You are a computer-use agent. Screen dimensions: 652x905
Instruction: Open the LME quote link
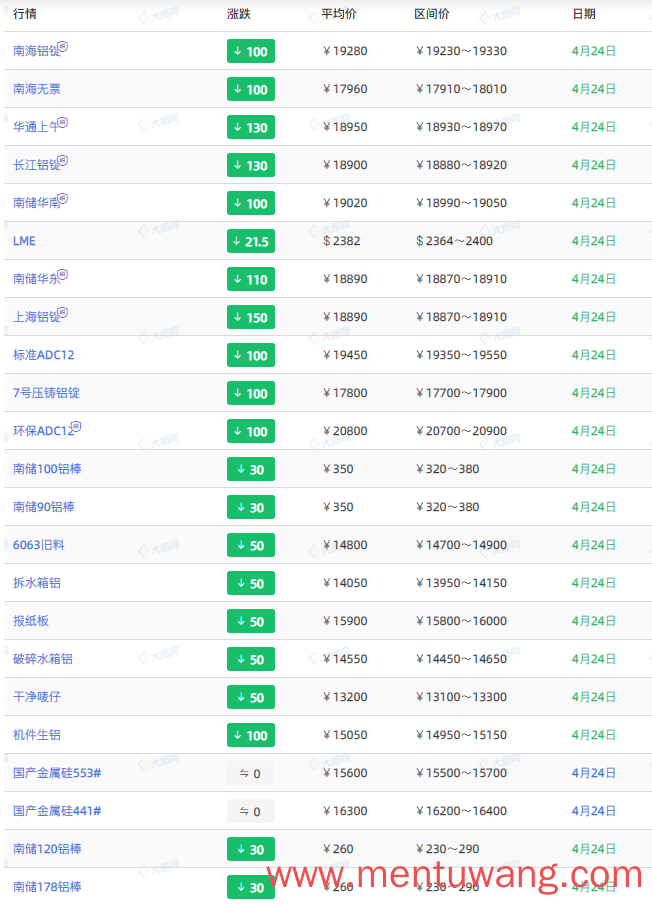click(24, 241)
